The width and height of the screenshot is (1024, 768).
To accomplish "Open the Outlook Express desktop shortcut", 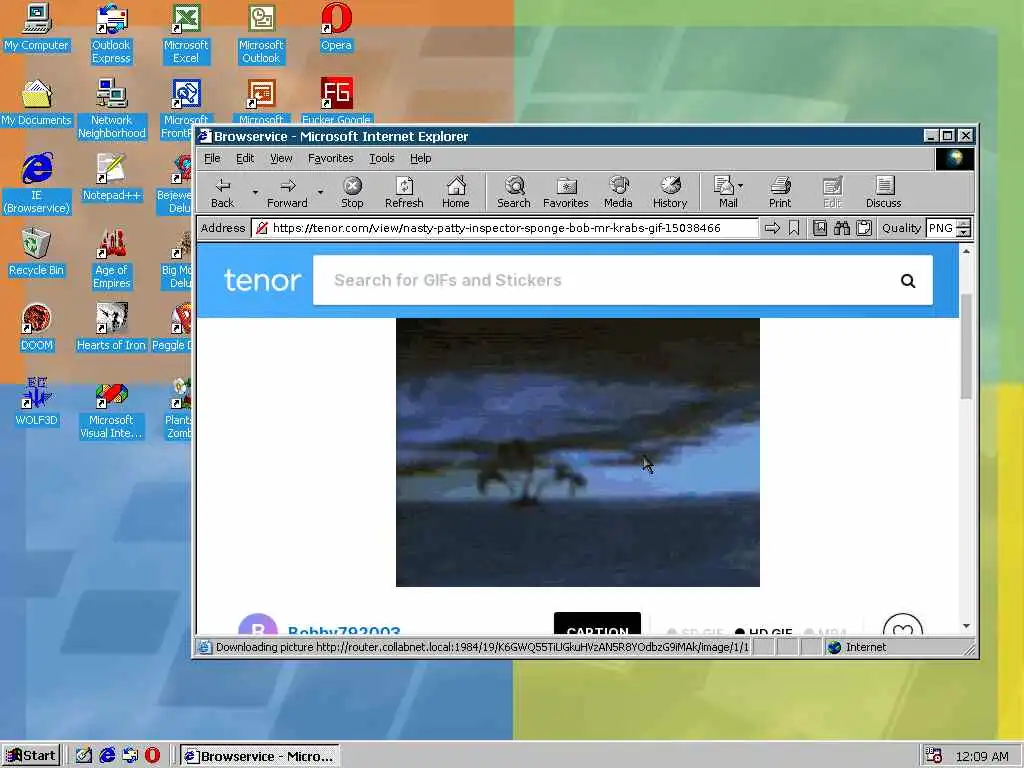I will (x=111, y=34).
